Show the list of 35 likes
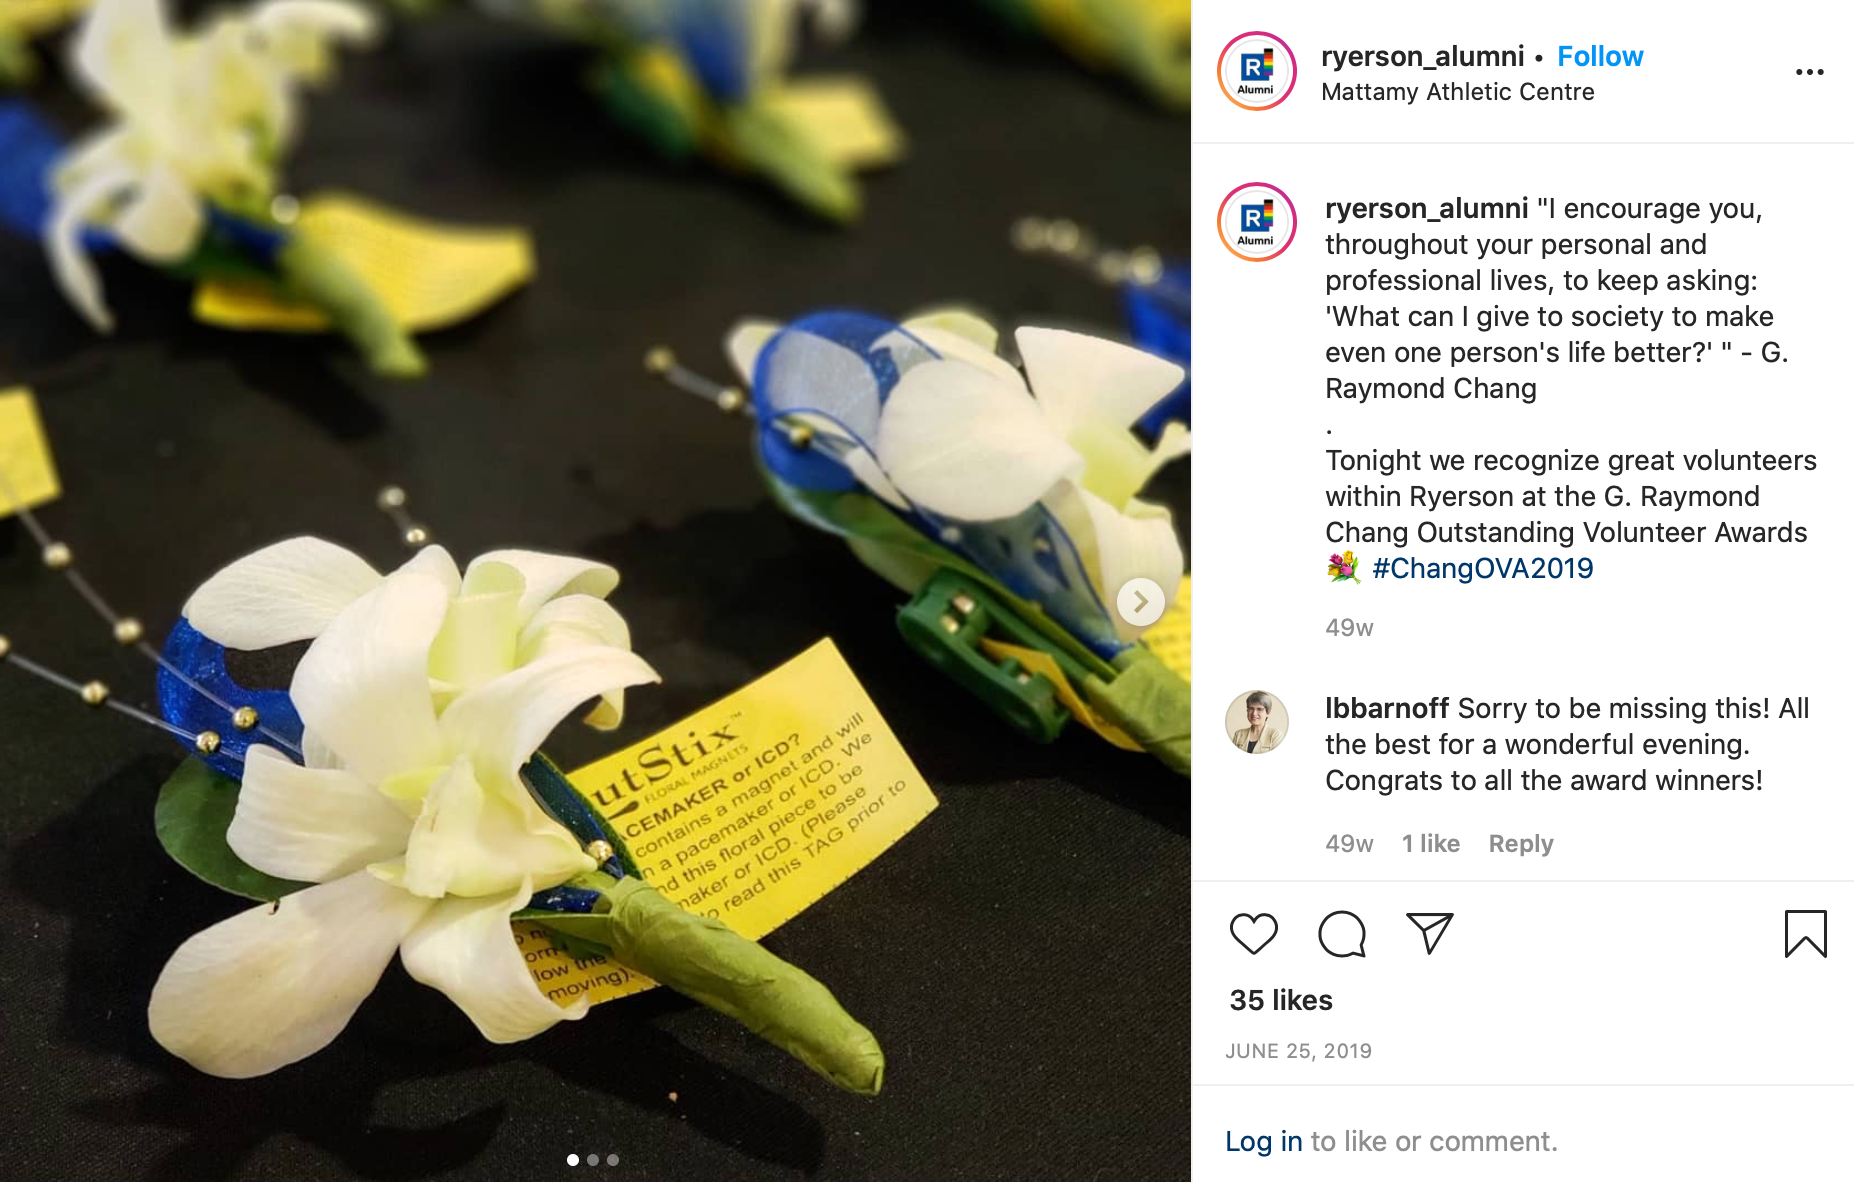The width and height of the screenshot is (1854, 1182). [1281, 1000]
